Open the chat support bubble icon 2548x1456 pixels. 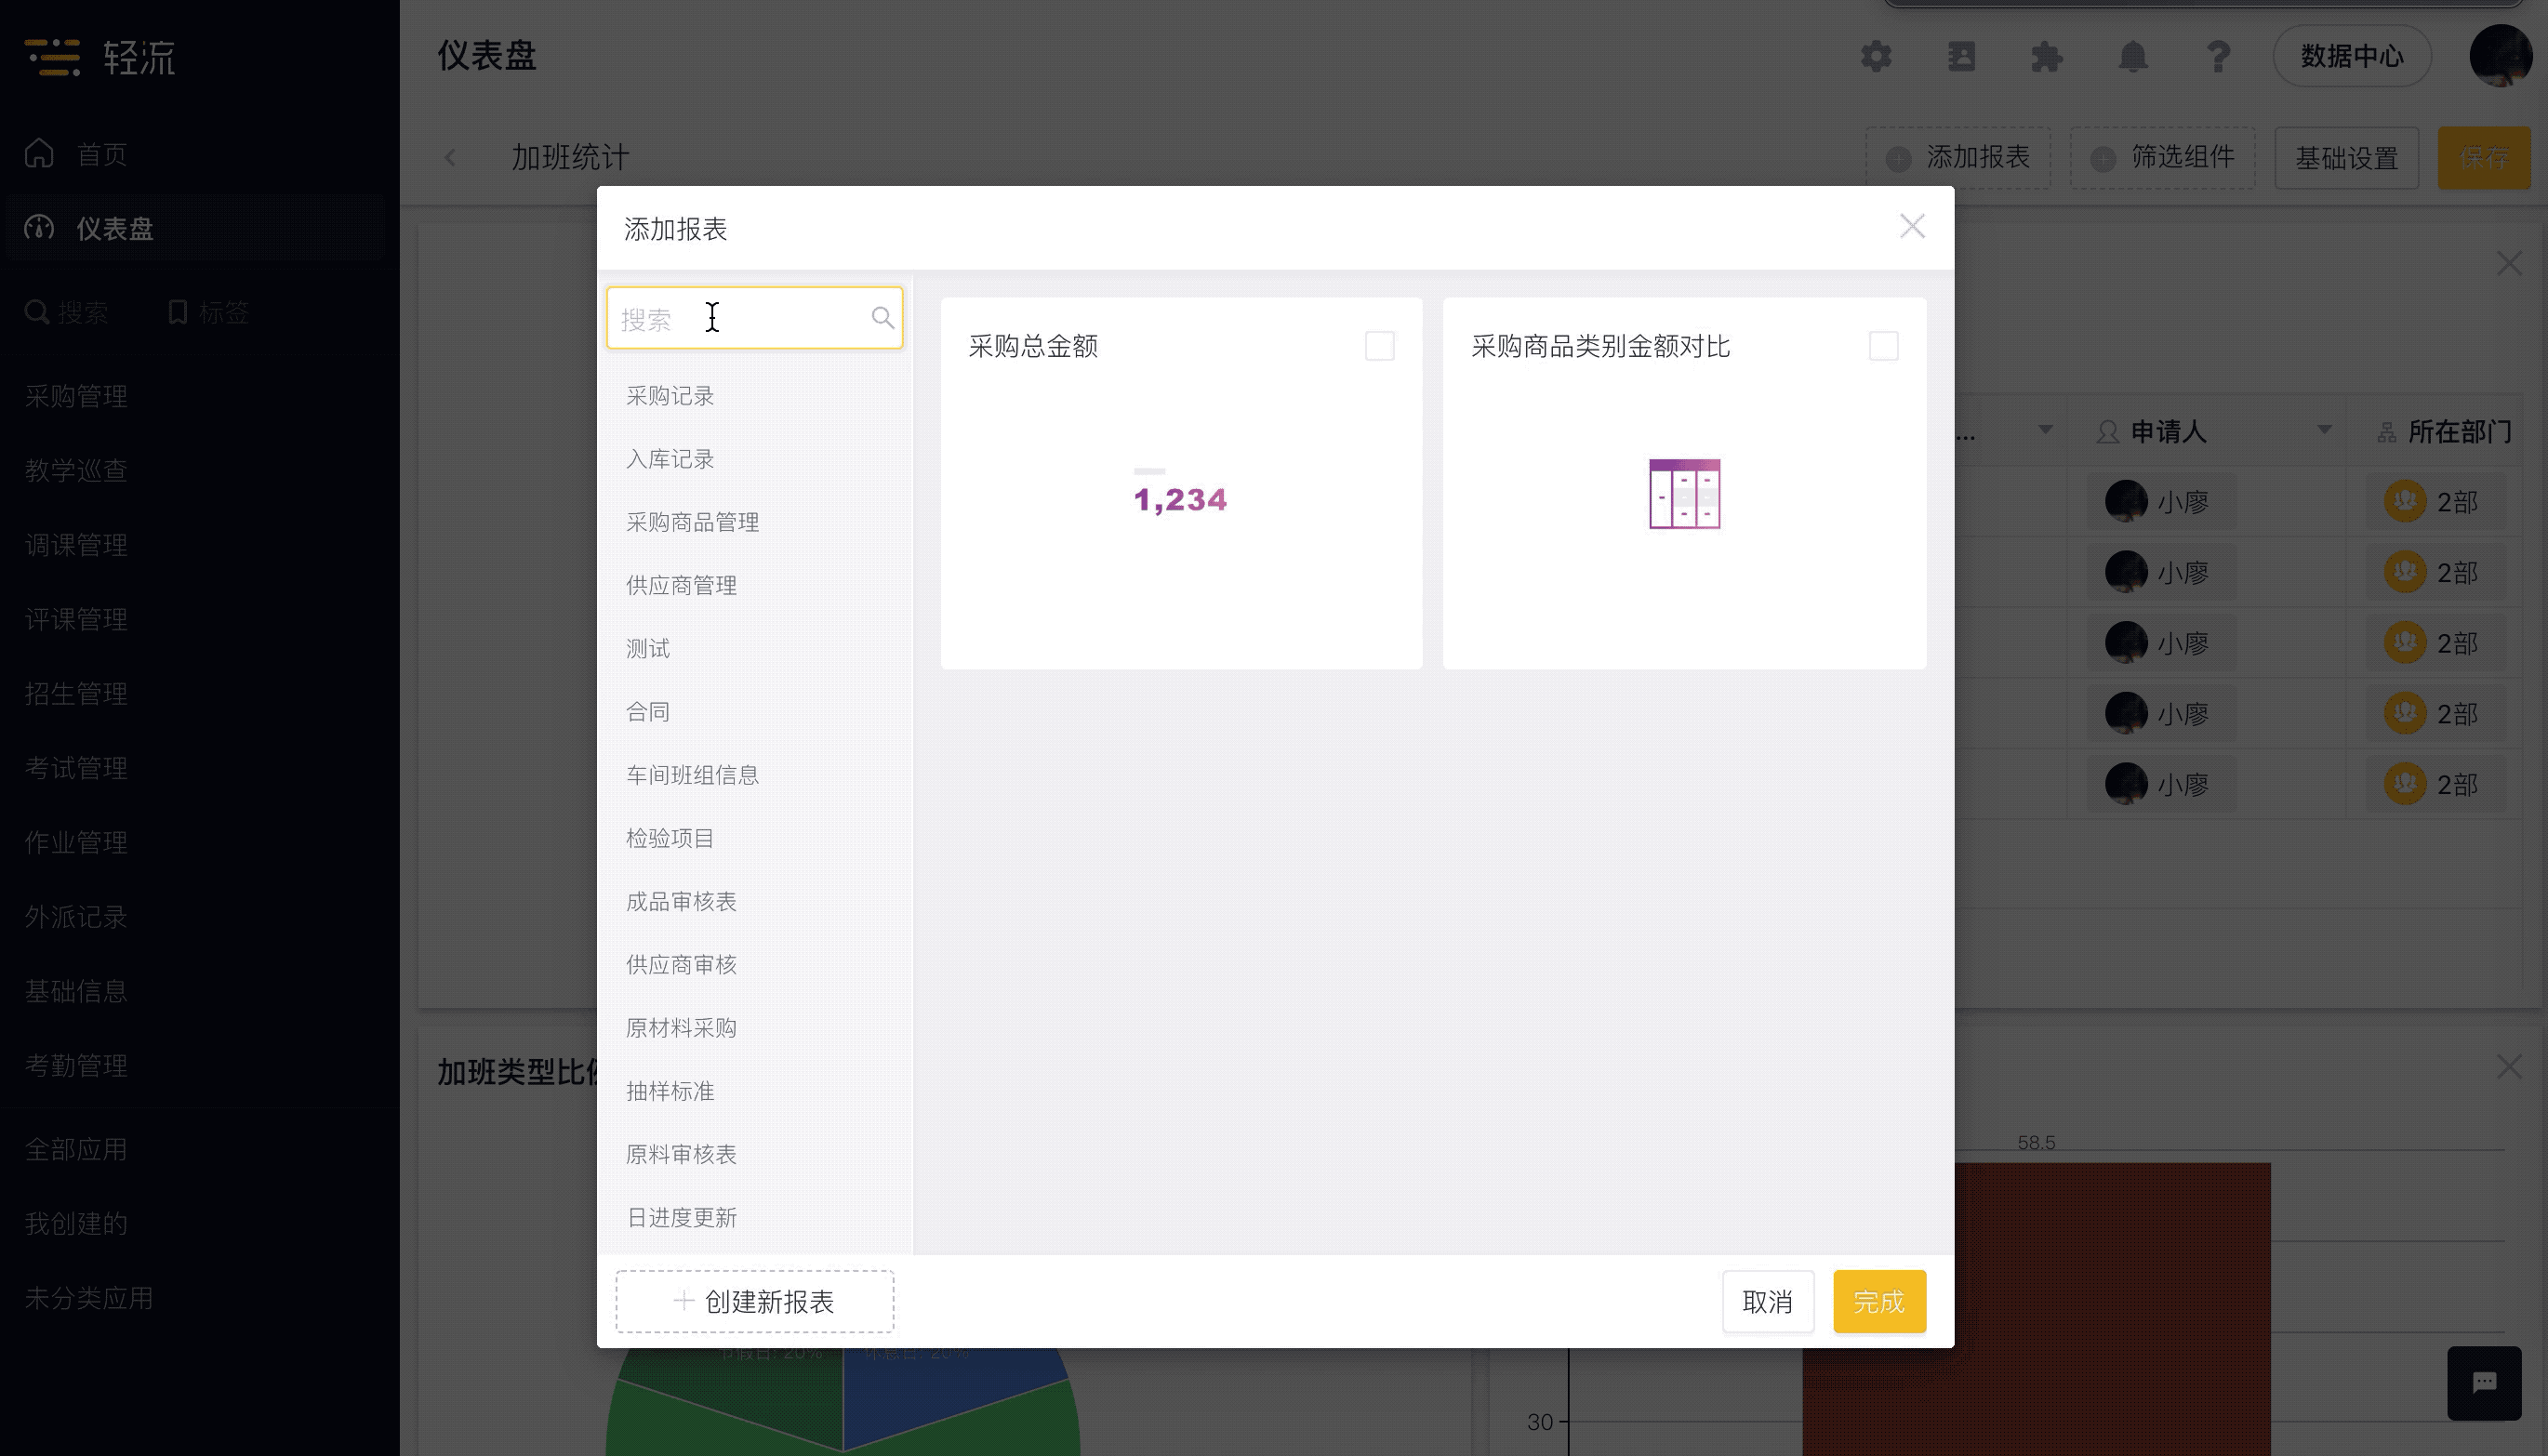point(2484,1383)
